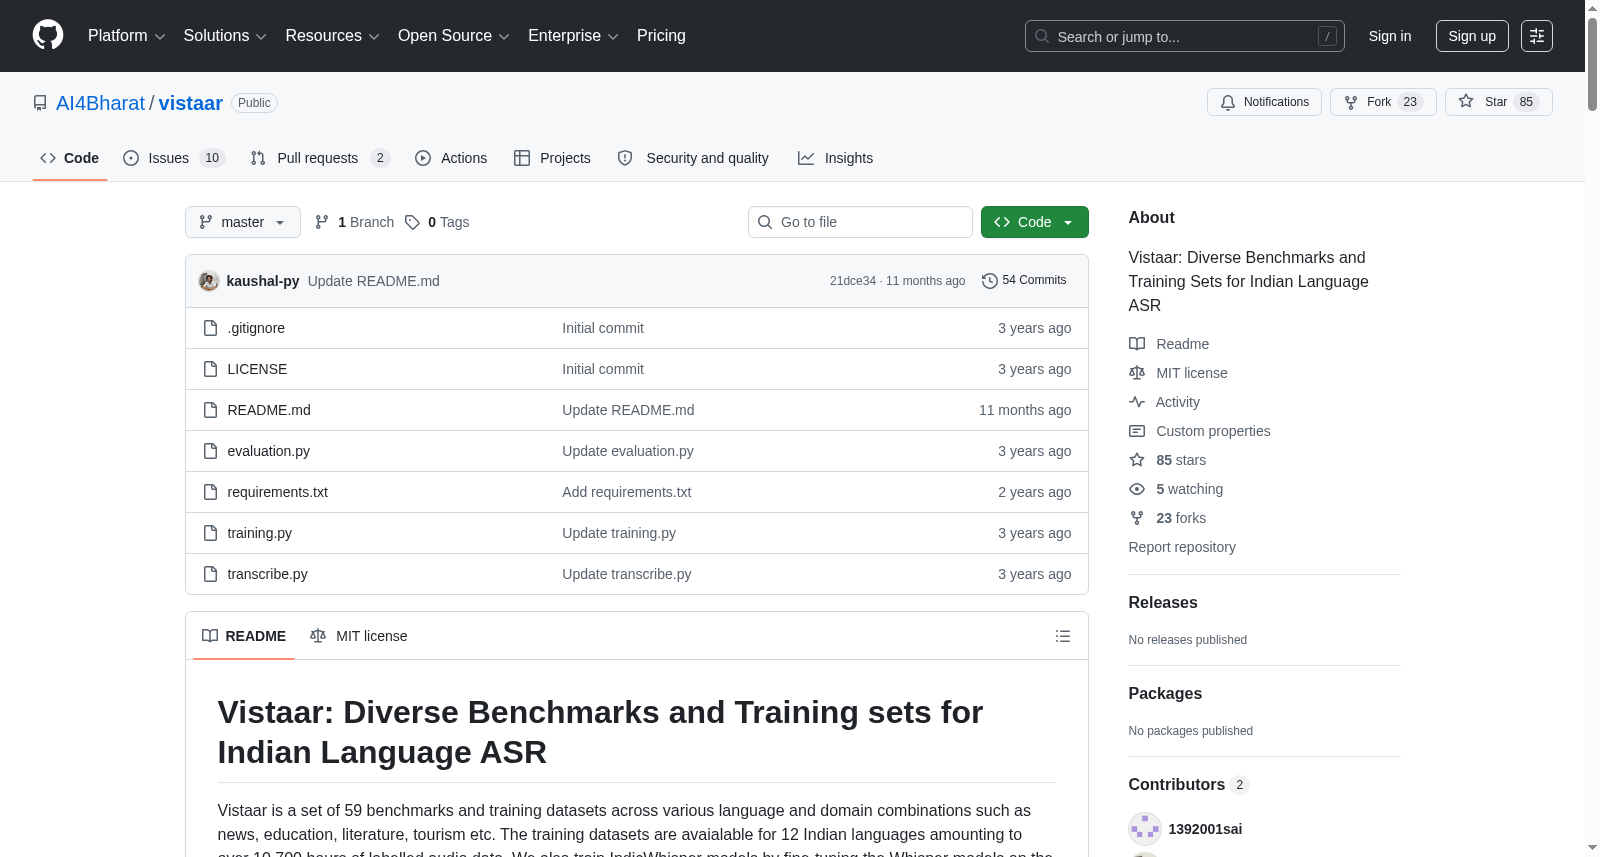Click the file icon for transcribe.py
Image resolution: width=1600 pixels, height=857 pixels.
[x=210, y=574]
